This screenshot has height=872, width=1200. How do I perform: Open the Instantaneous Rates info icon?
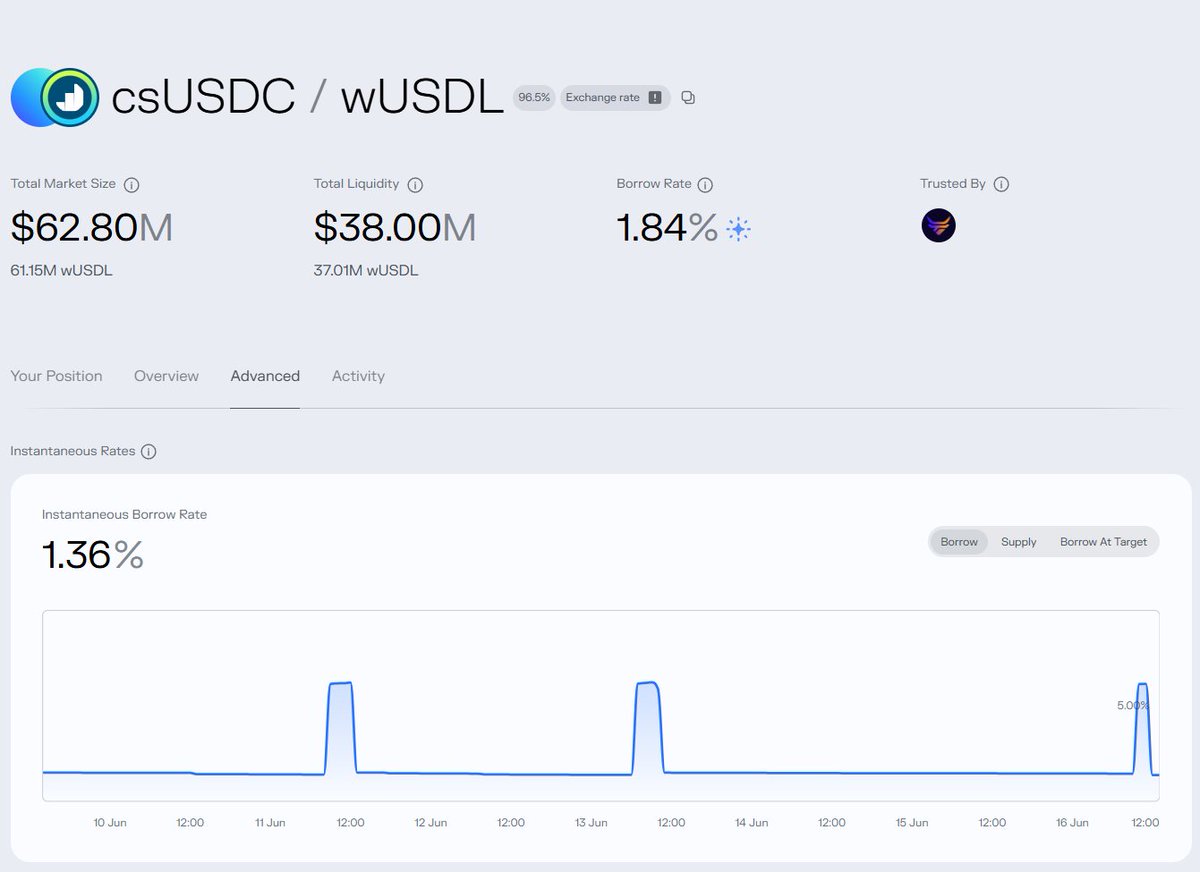[x=148, y=452]
